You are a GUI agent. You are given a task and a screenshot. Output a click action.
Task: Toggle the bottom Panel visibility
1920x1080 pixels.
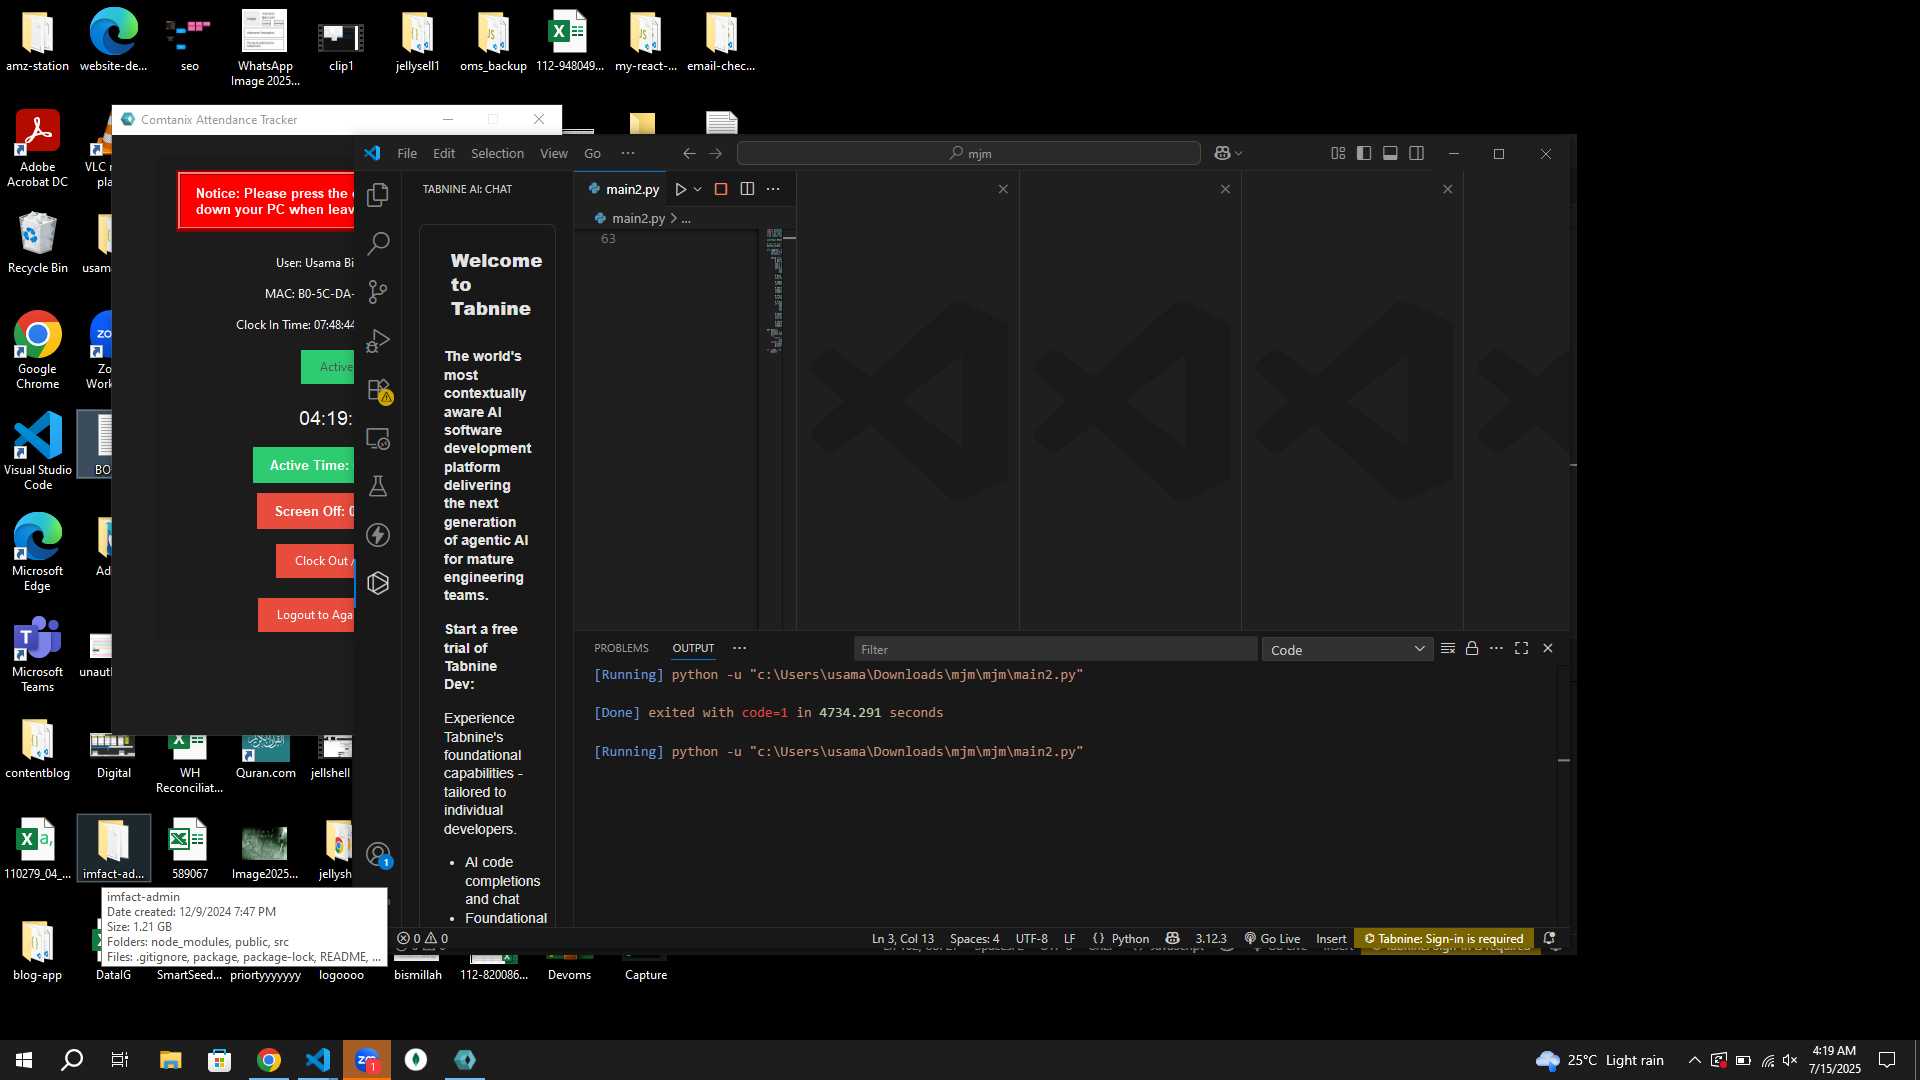click(1390, 153)
